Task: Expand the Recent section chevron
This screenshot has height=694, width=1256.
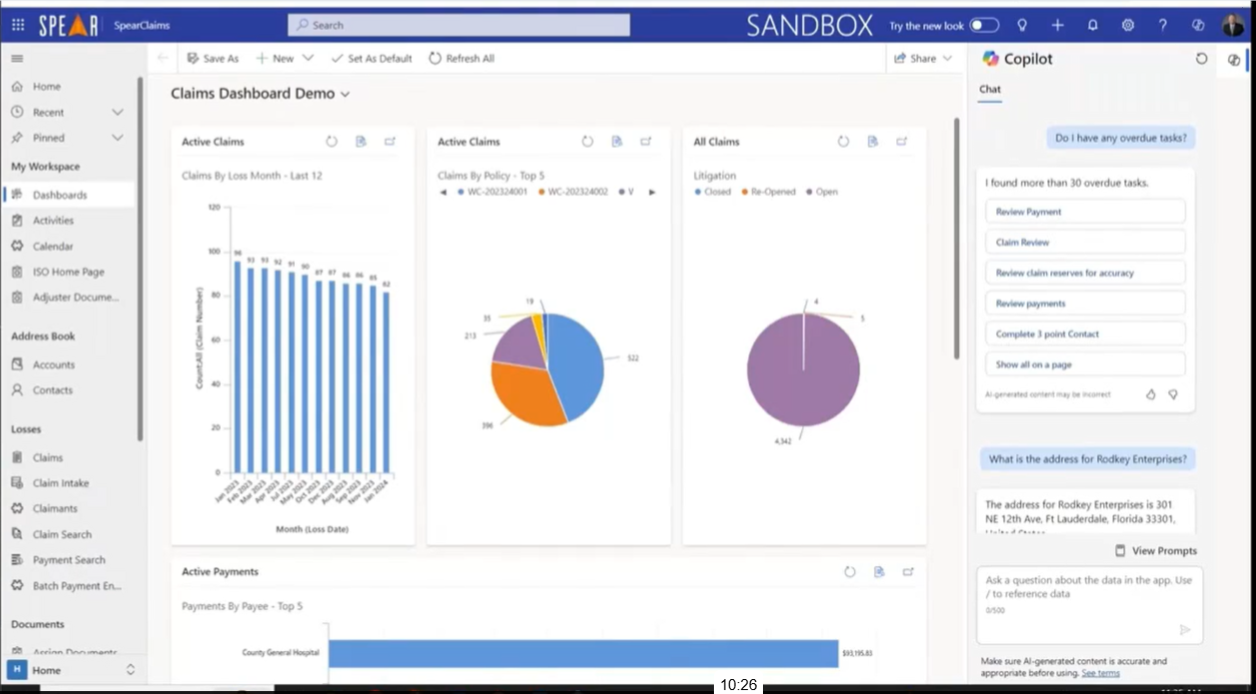Action: [x=117, y=112]
